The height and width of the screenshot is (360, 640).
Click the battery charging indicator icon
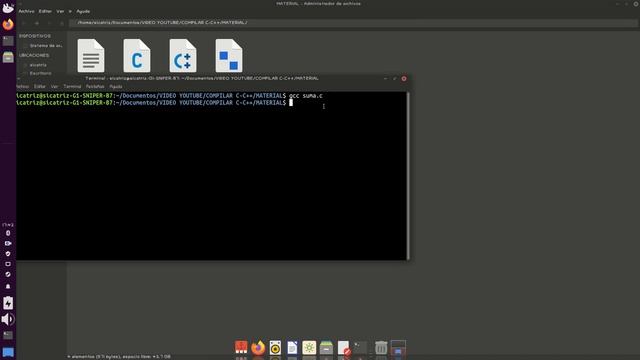[x=8, y=303]
